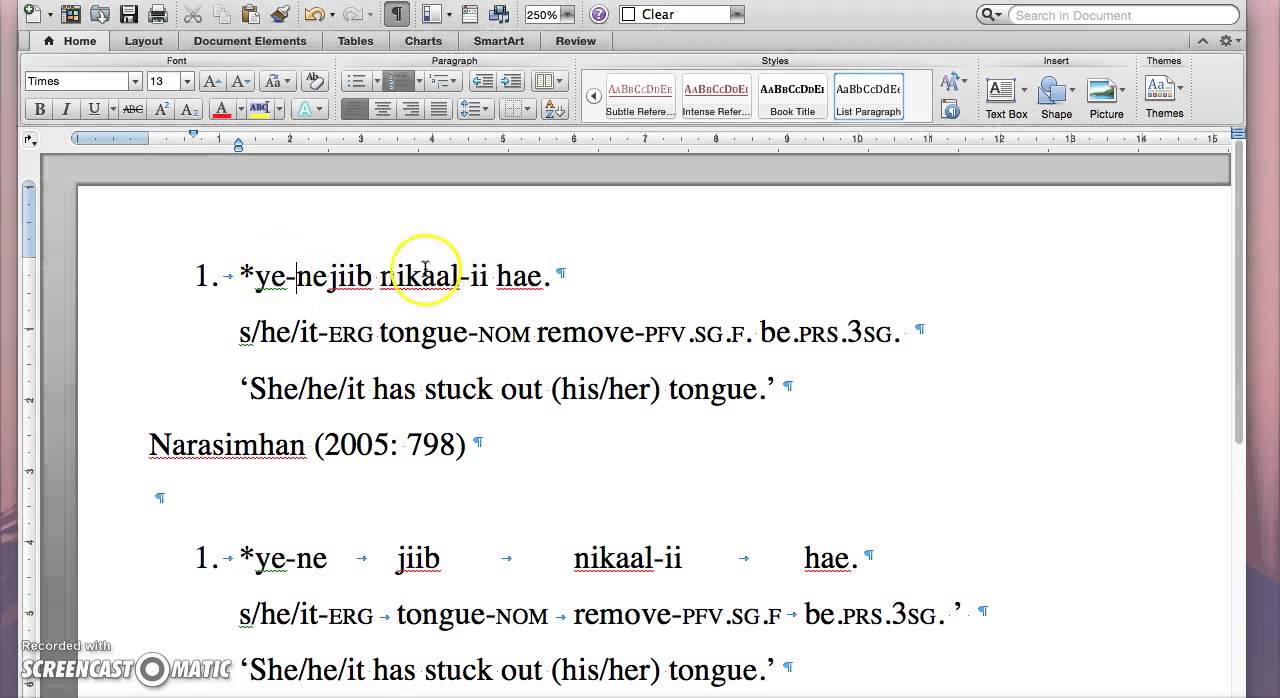Insert a Text Box
This screenshot has width=1280, height=698.
tap(1006, 97)
